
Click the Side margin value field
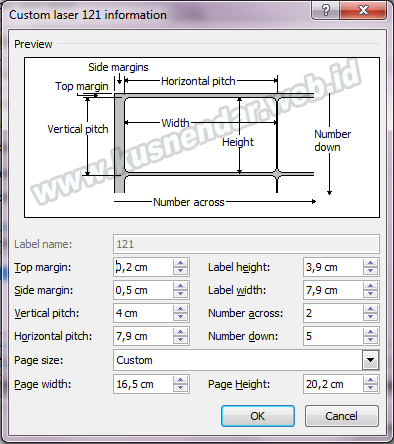point(143,290)
